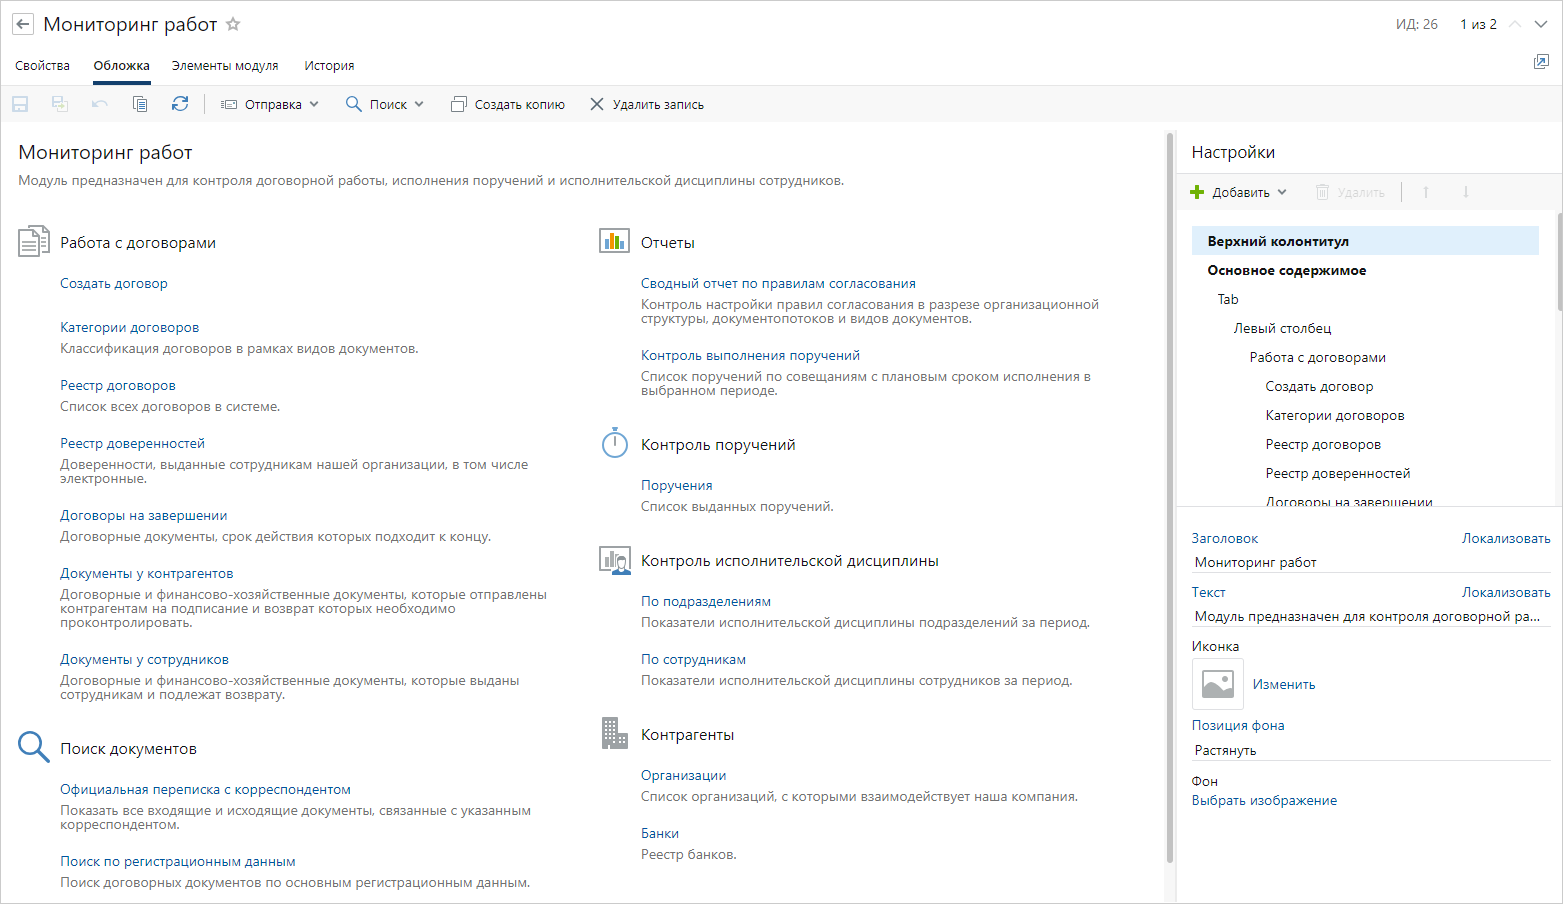Click the Контроль поручений stopwatch icon
Image resolution: width=1563 pixels, height=904 pixels.
coord(614,443)
